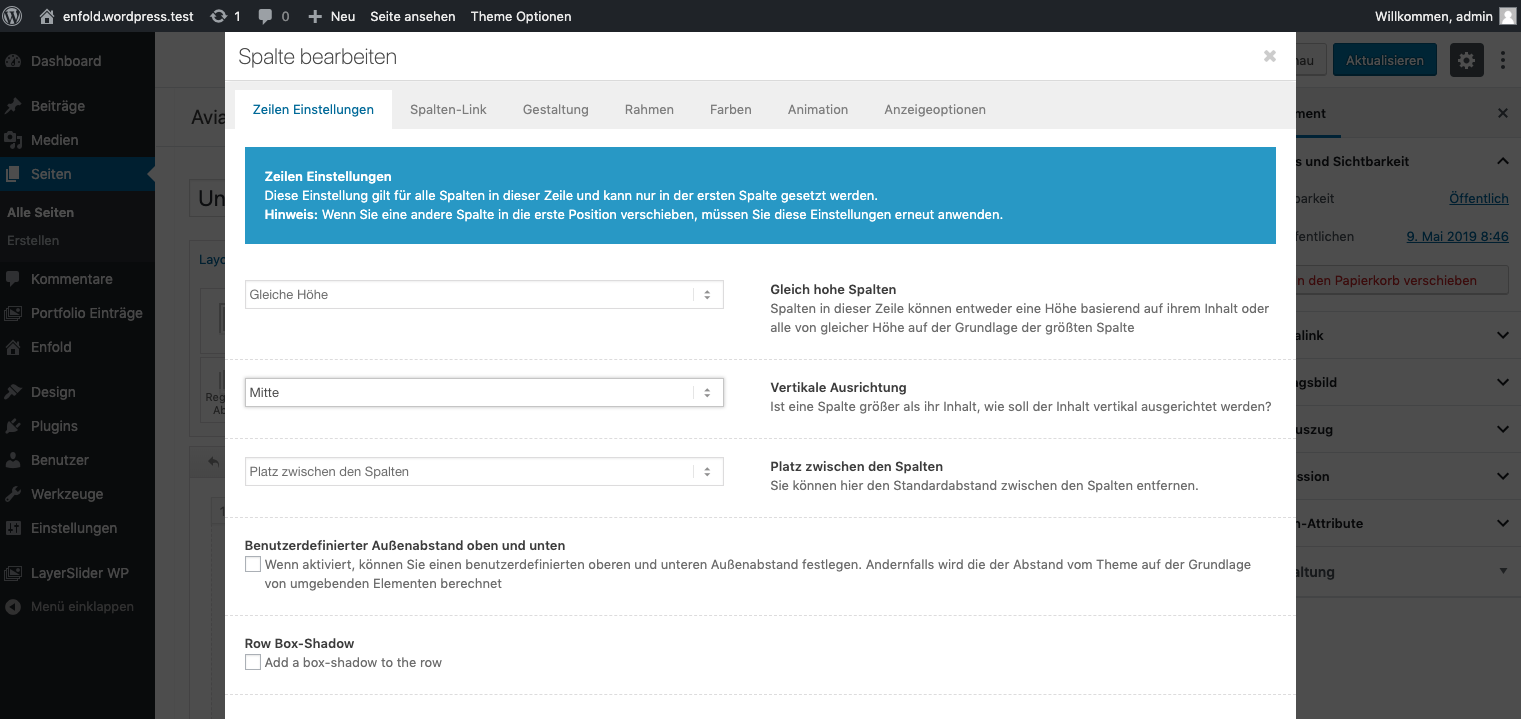This screenshot has height=719, width=1521.
Task: Click the Vertikale Ausrichtung heading
Action: tap(838, 388)
